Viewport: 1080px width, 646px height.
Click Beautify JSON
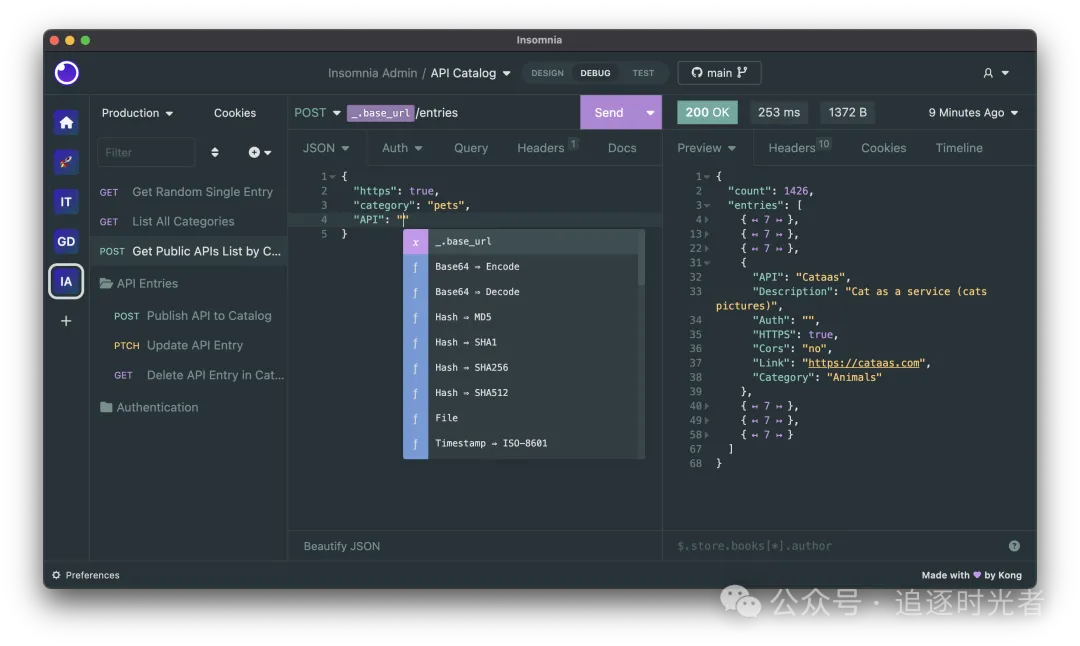point(342,546)
